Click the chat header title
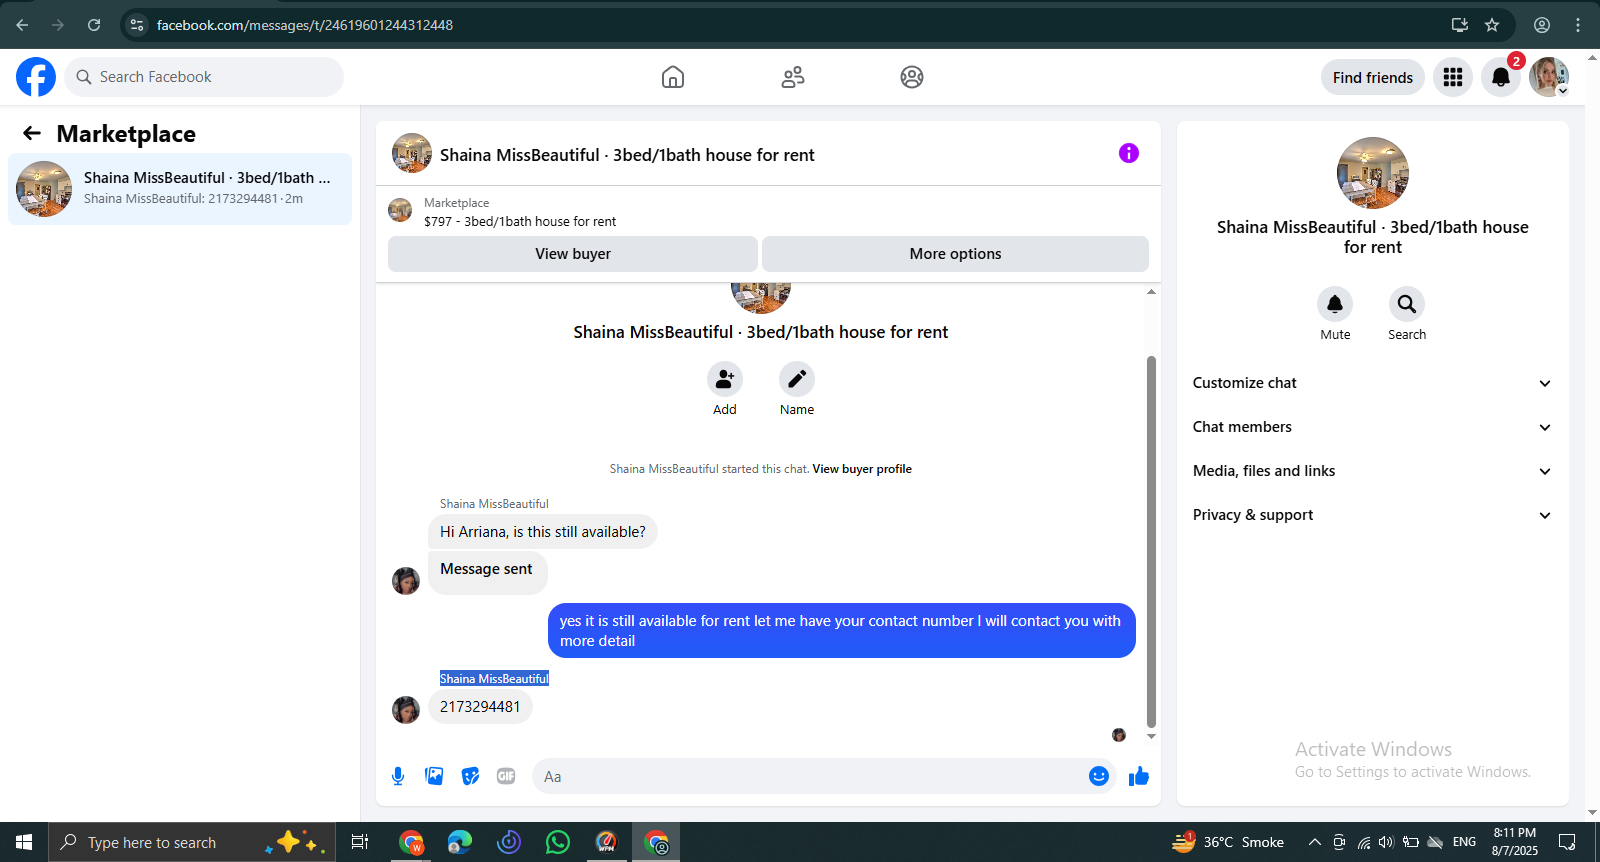The image size is (1600, 862). [x=627, y=155]
